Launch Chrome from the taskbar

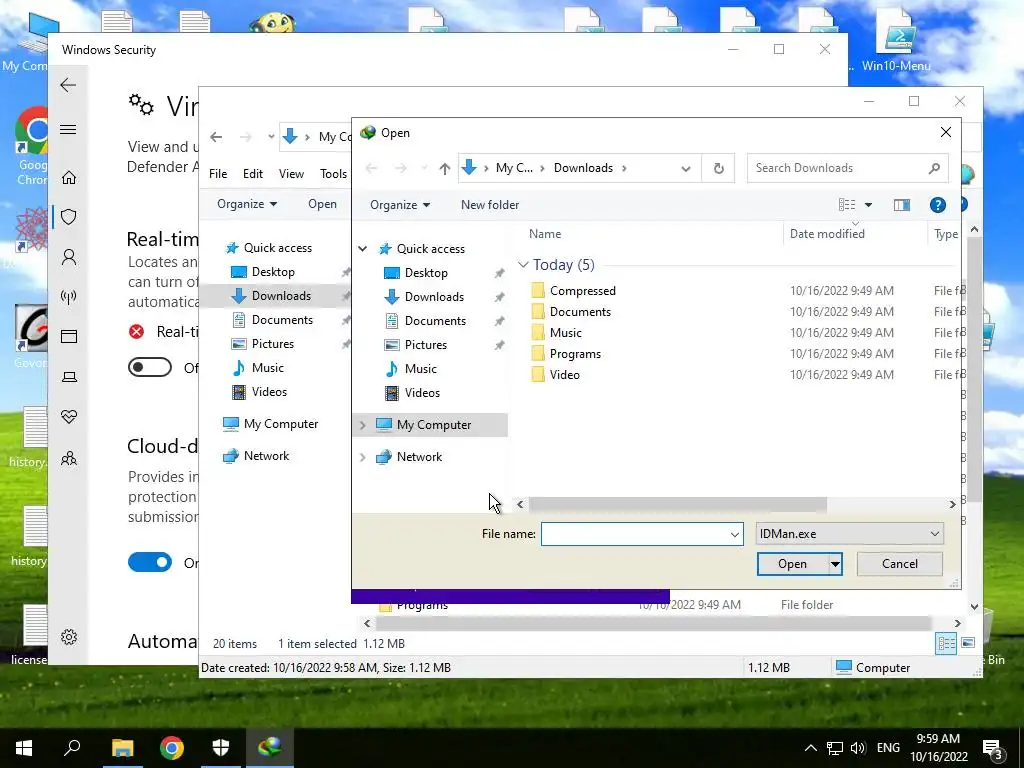point(172,748)
